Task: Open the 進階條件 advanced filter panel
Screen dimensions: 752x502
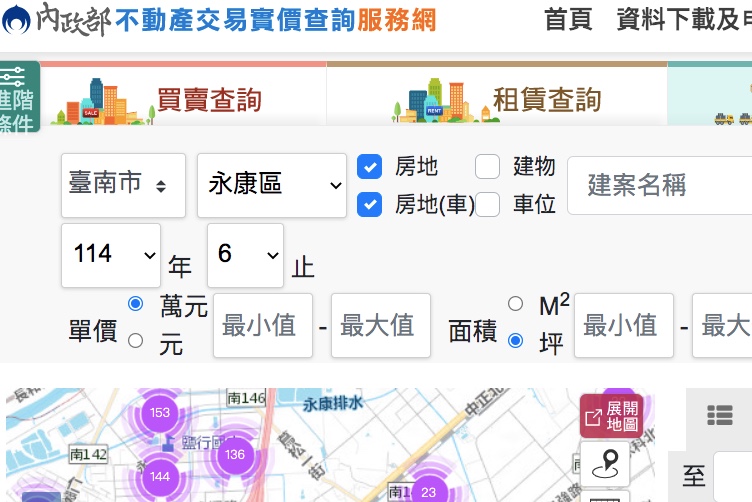Action: point(18,96)
